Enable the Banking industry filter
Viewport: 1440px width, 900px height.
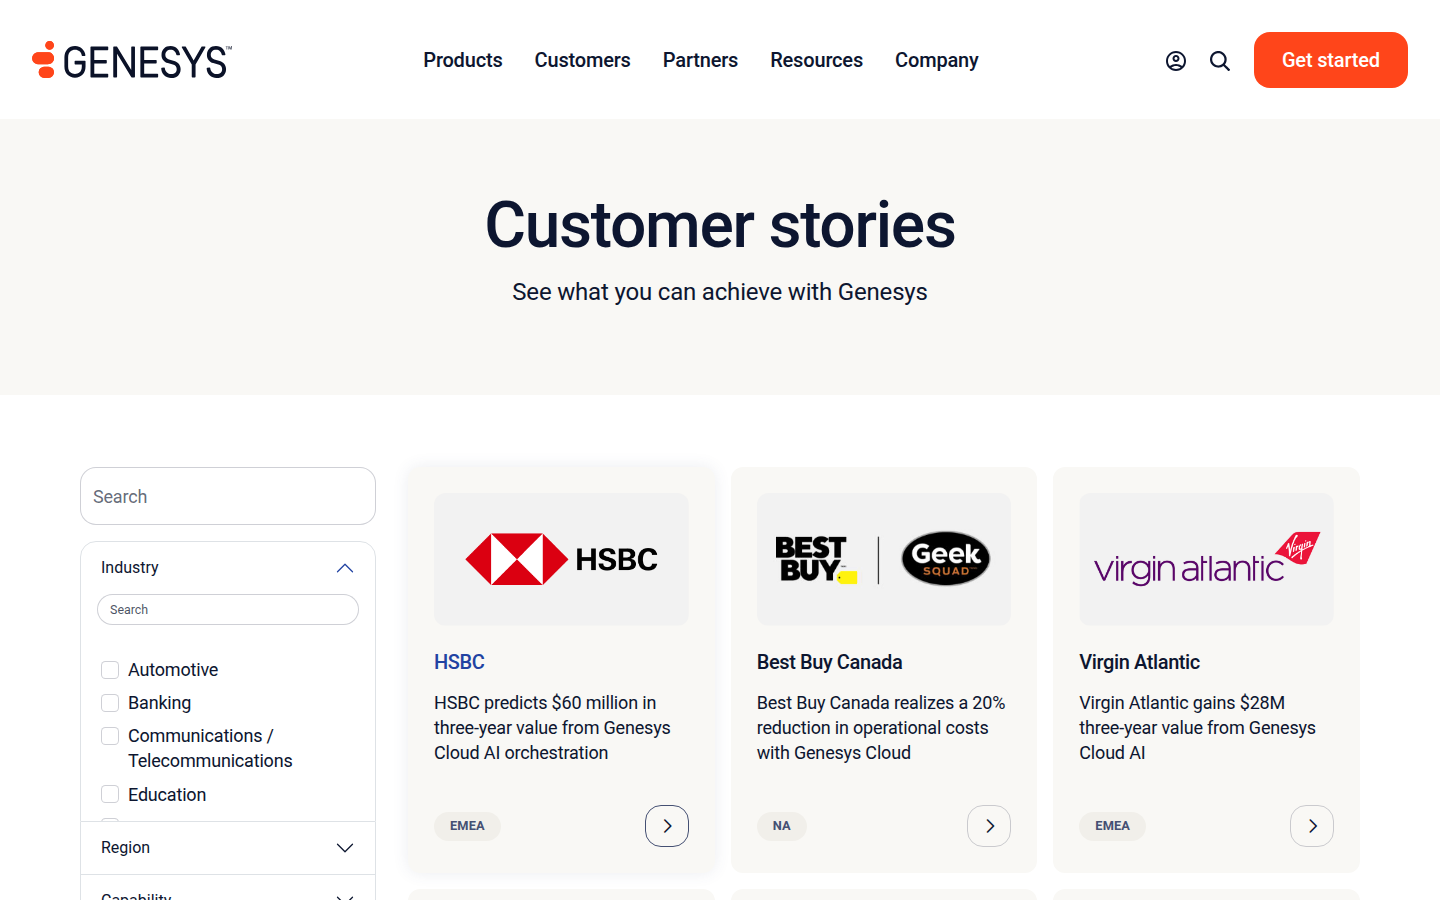click(110, 703)
